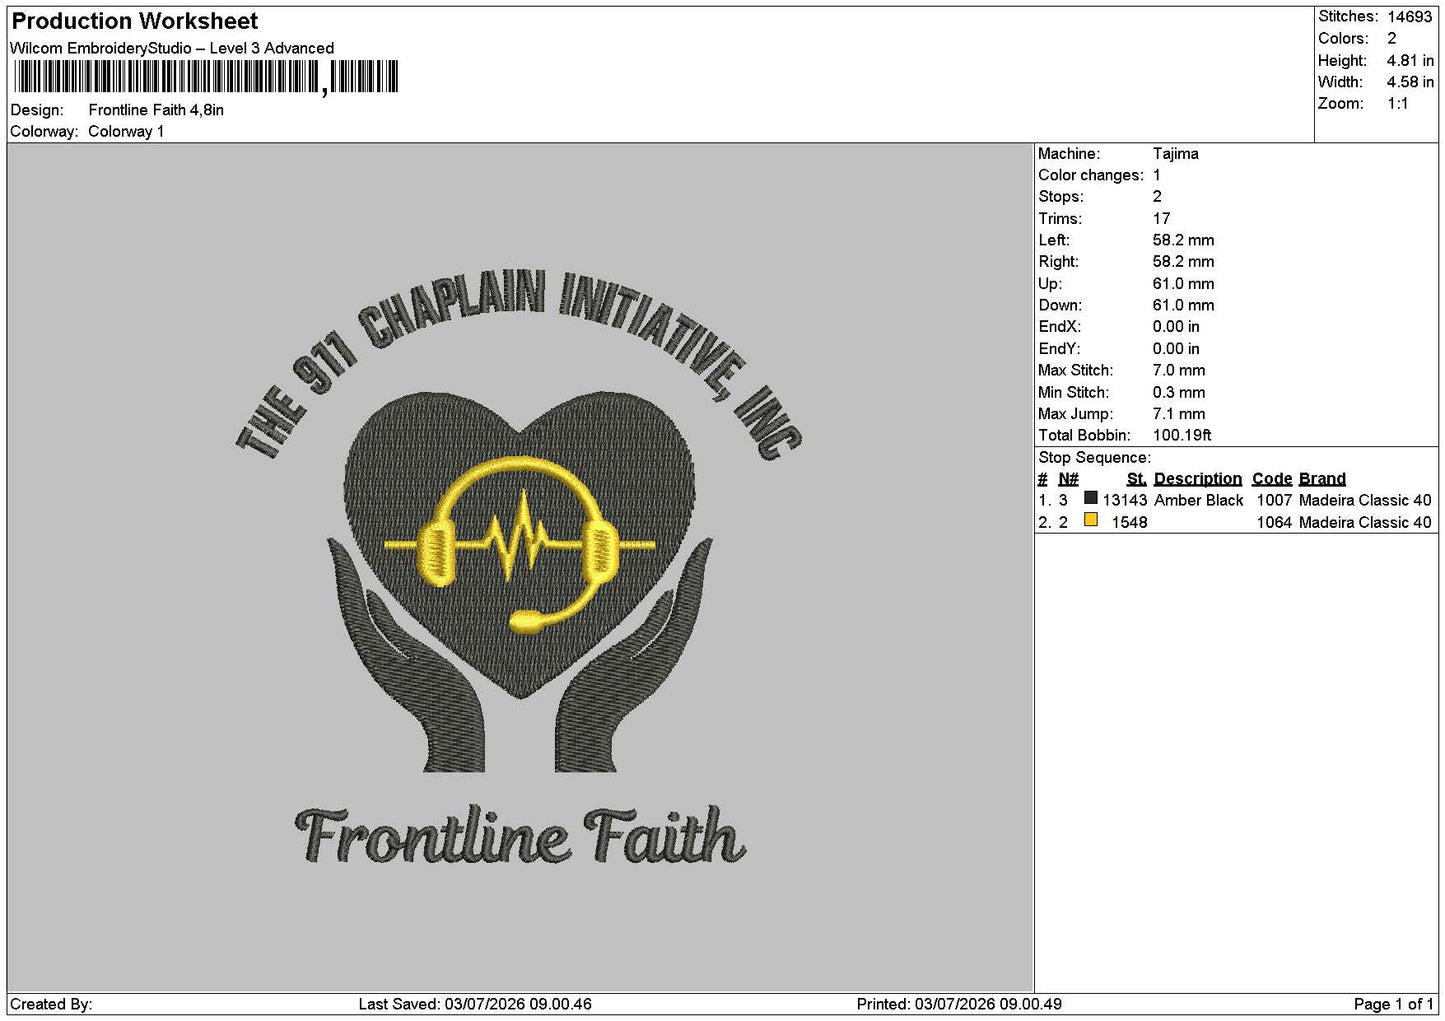Click the stitch count '14693'
The height and width of the screenshot is (1021, 1445).
[1409, 16]
